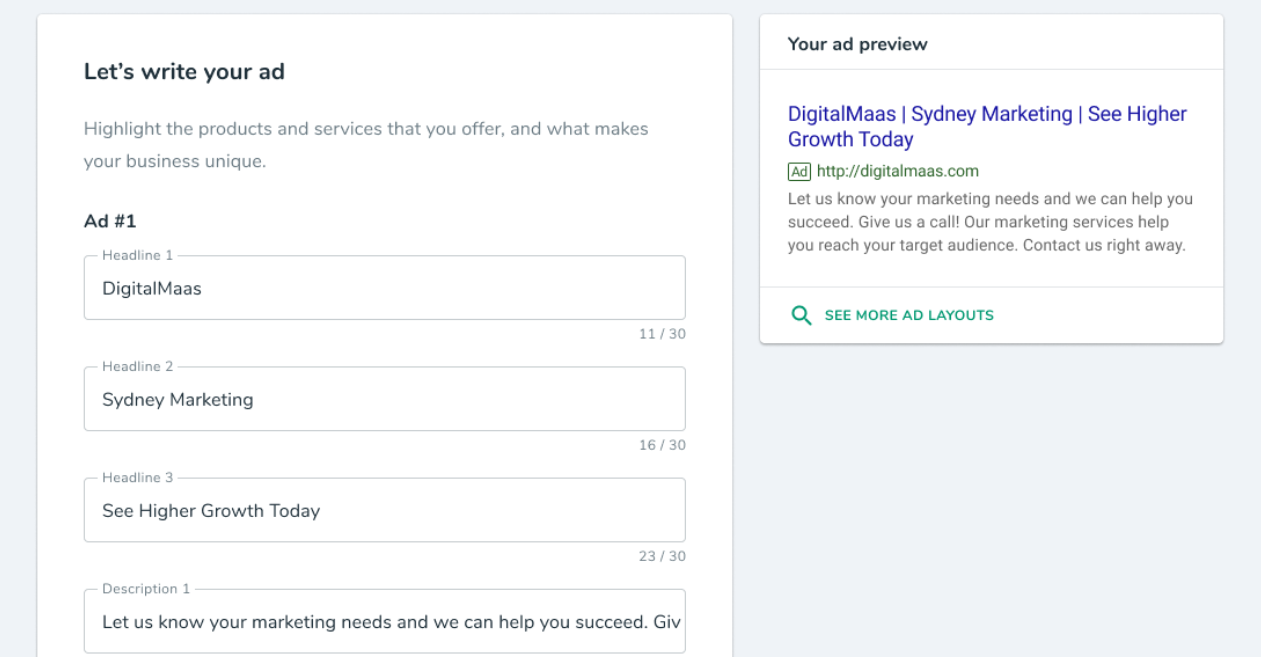Screen dimensions: 1261x657
Task: Click the '11 / 30' character counter
Action: point(662,334)
